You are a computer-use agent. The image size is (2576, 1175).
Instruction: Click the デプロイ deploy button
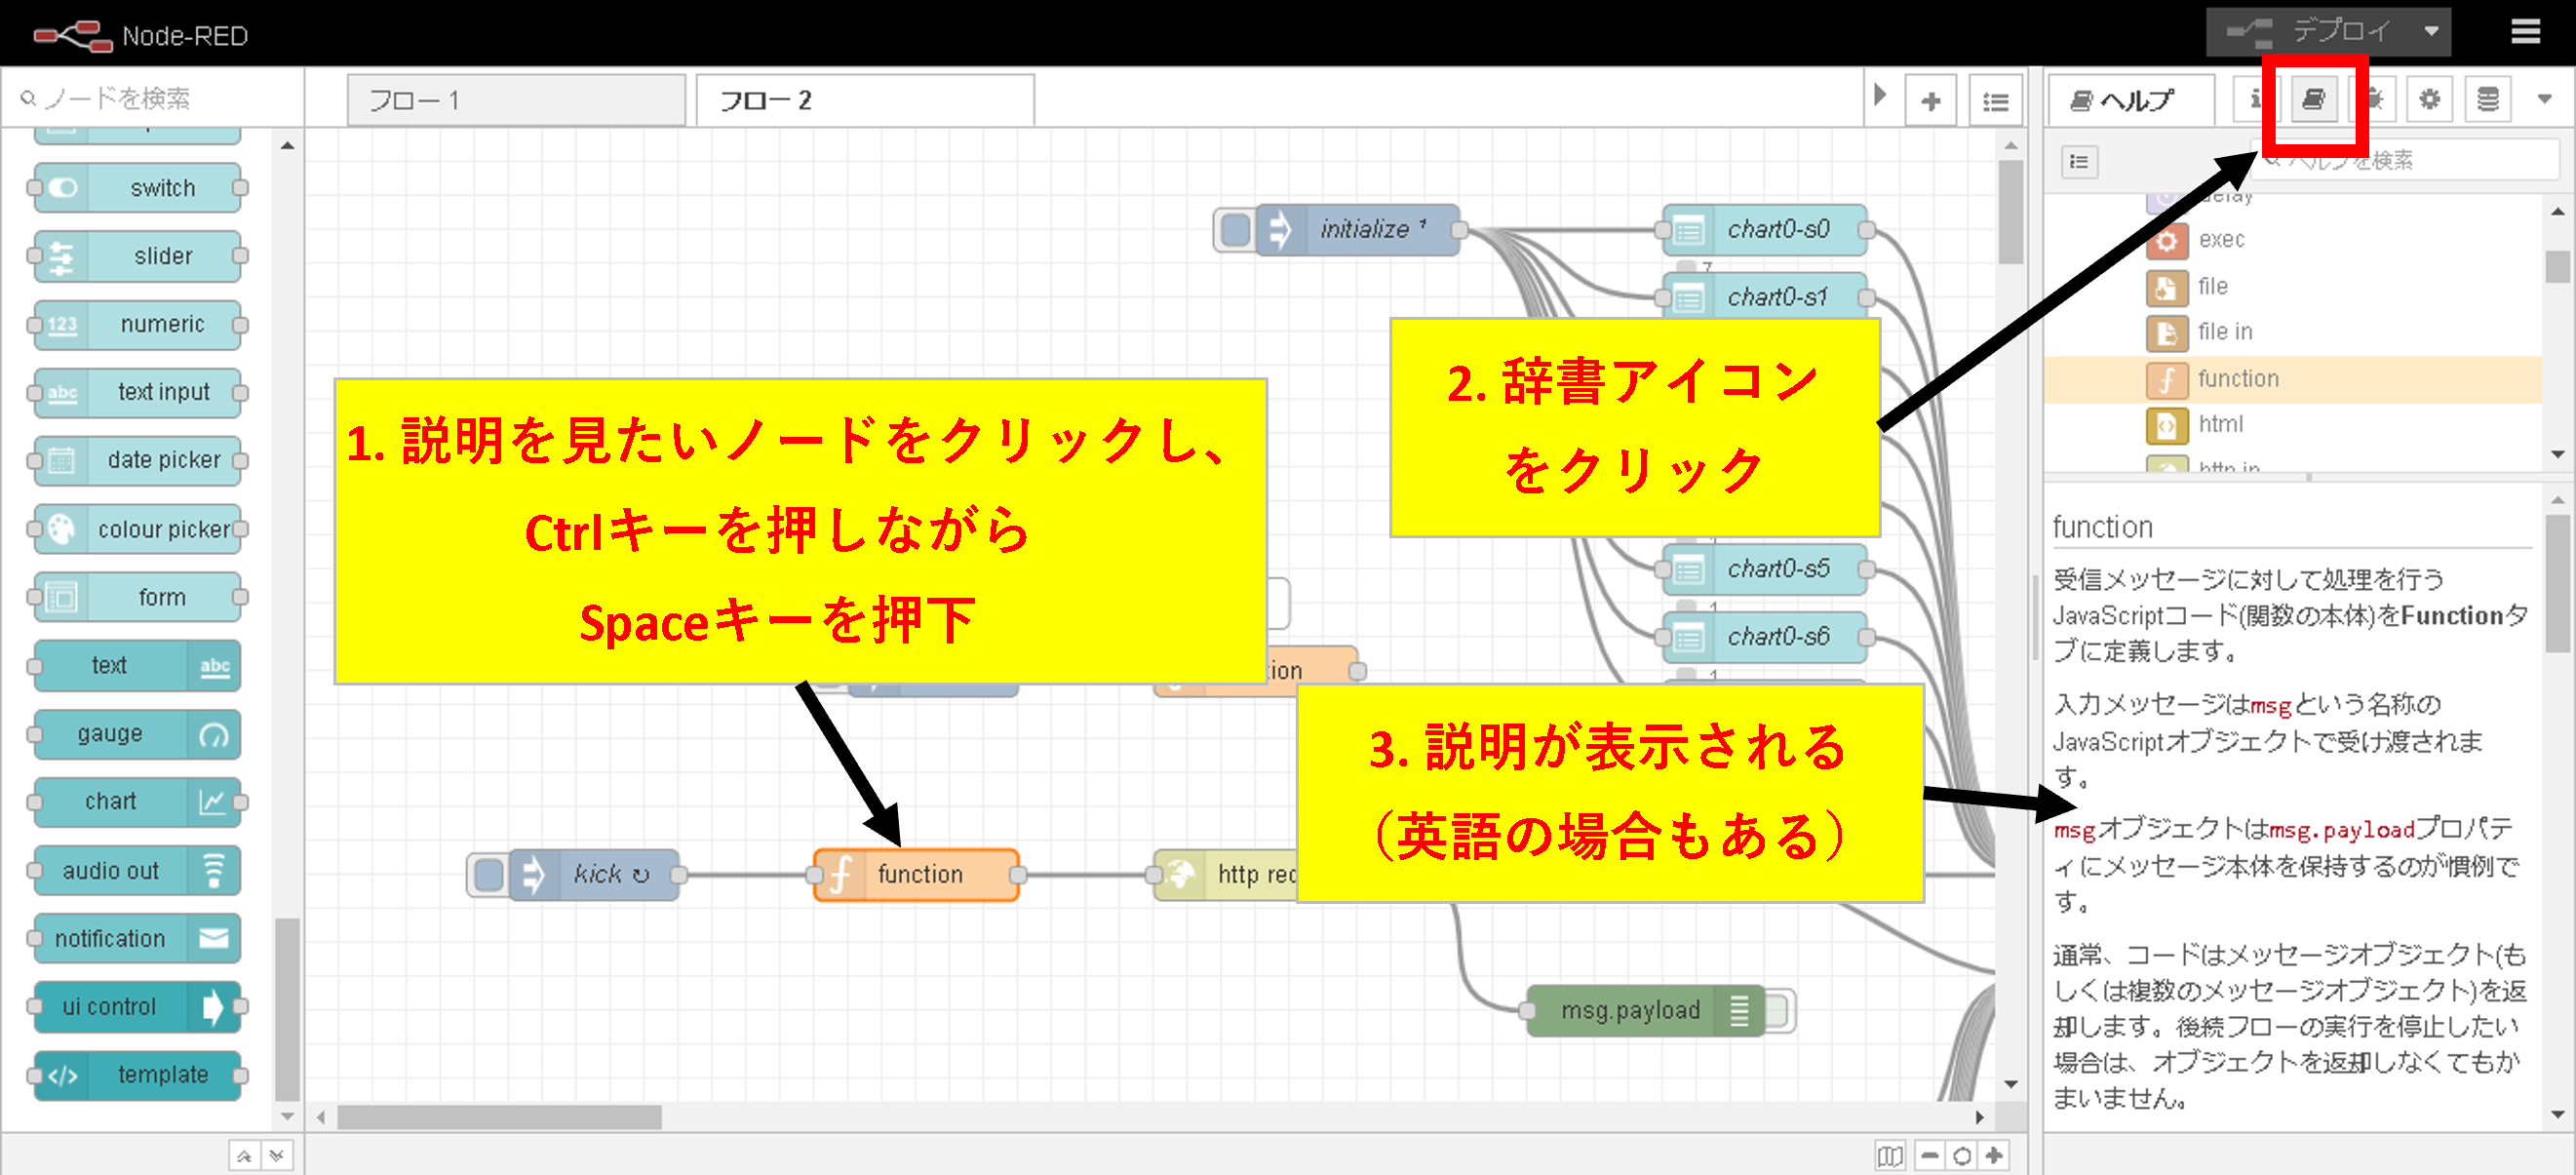2310,32
